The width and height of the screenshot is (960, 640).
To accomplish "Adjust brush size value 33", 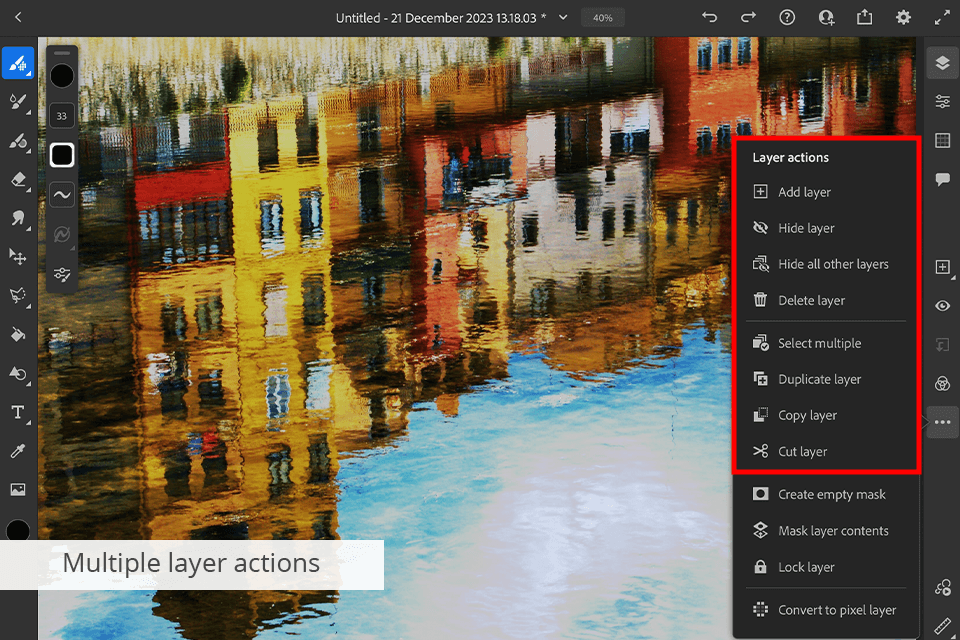I will tap(62, 116).
